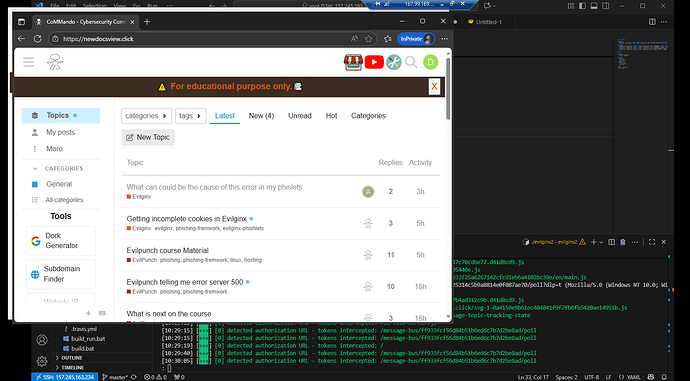Open the green D user avatar menu
The image size is (690, 381).
tap(430, 62)
